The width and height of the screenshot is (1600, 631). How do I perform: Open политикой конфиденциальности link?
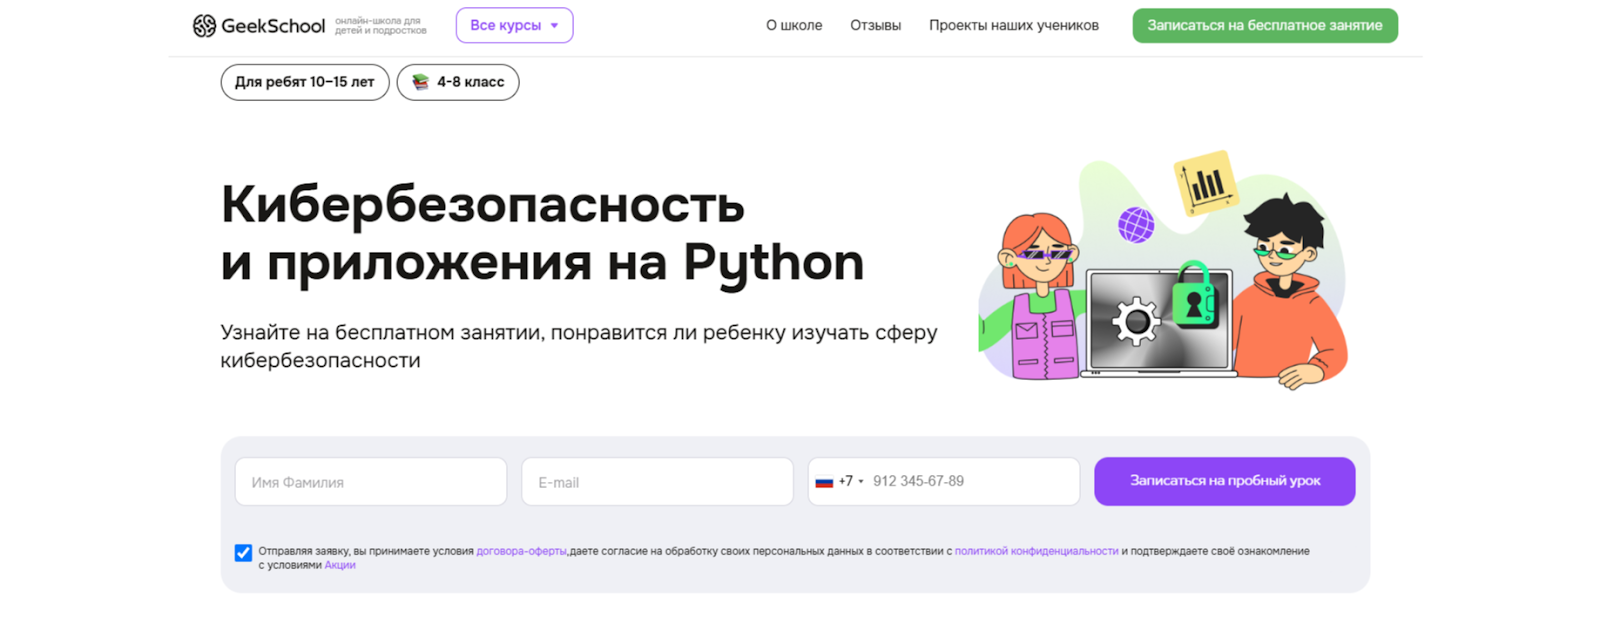click(1036, 551)
